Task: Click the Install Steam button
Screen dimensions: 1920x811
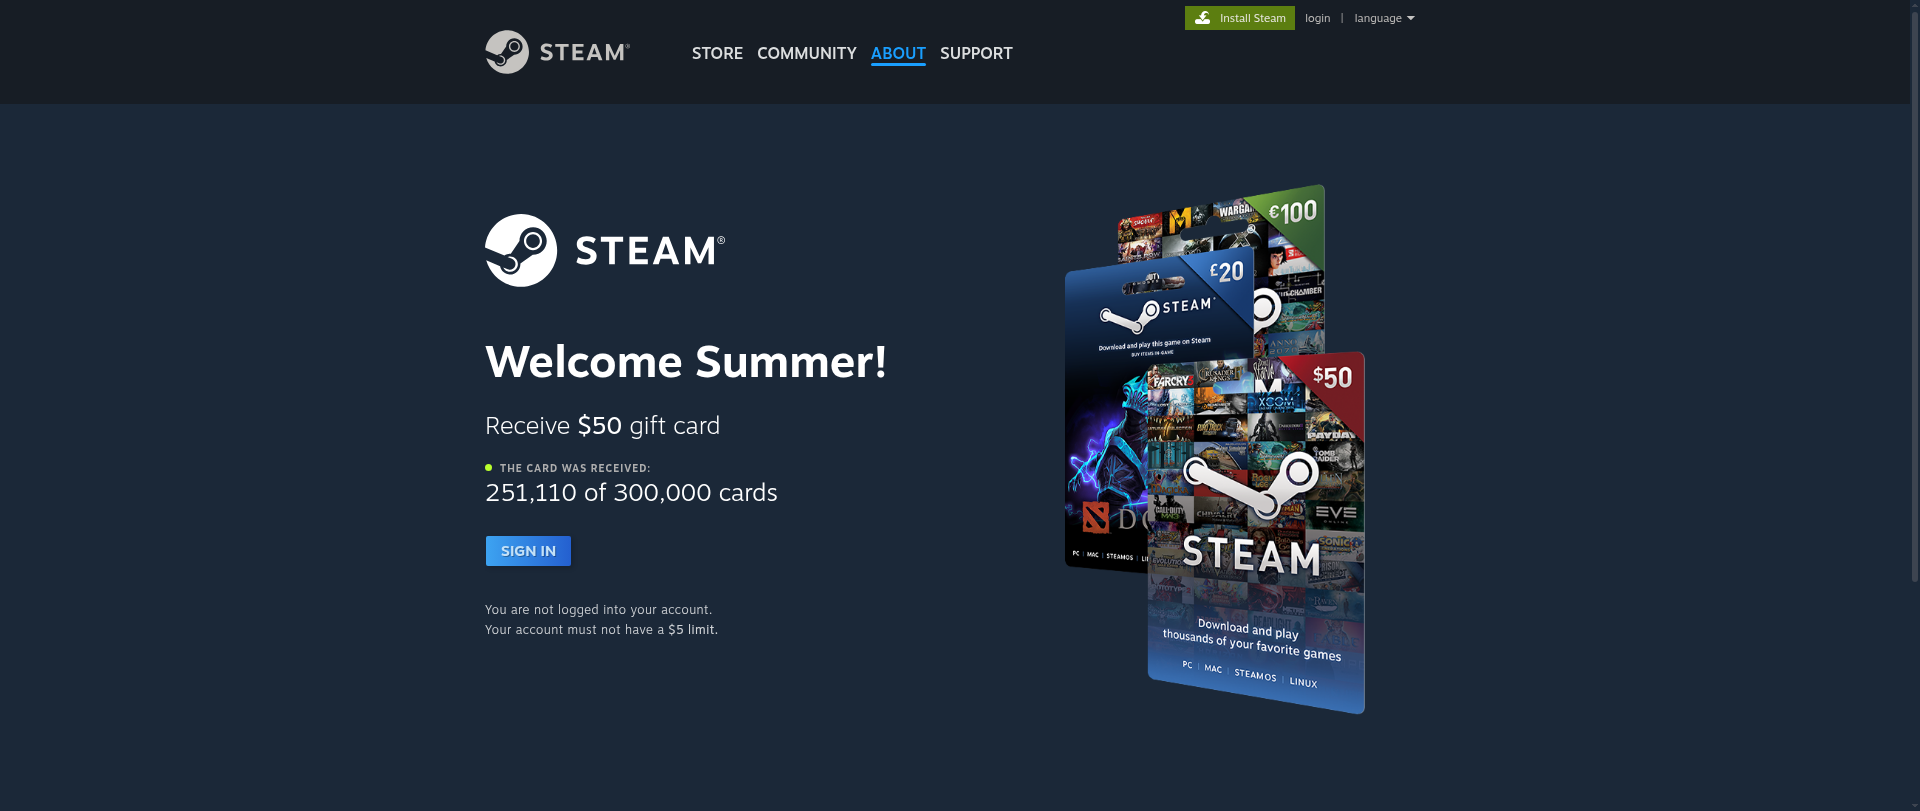Action: 1240,18
